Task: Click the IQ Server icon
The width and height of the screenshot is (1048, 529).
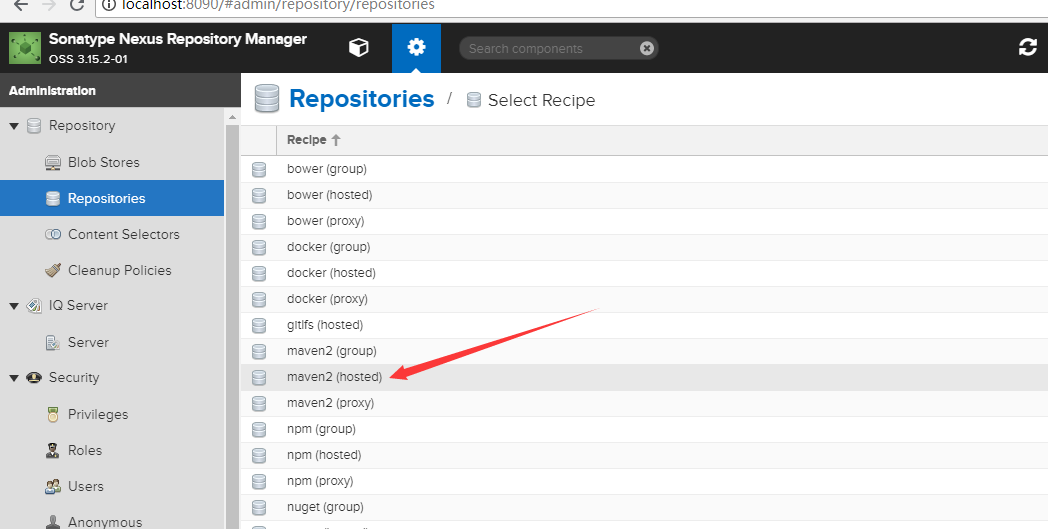Action: (33, 306)
